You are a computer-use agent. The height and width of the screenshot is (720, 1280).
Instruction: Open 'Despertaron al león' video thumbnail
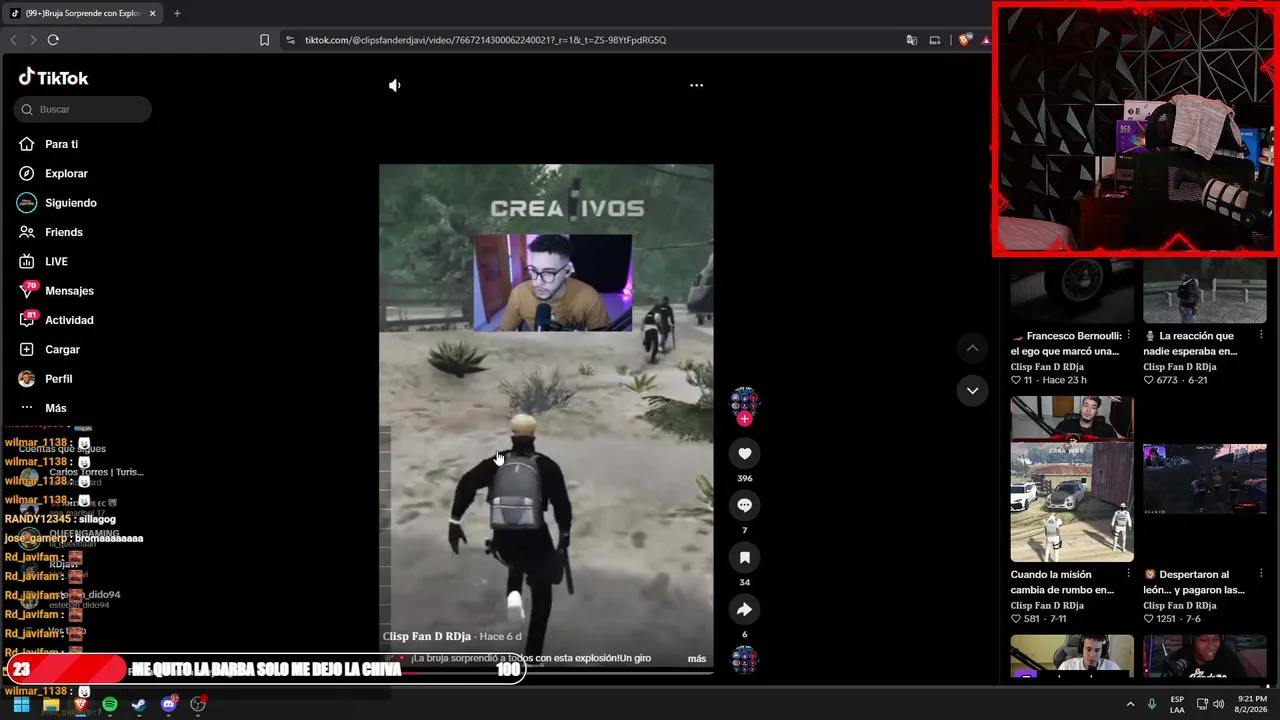(x=1205, y=479)
